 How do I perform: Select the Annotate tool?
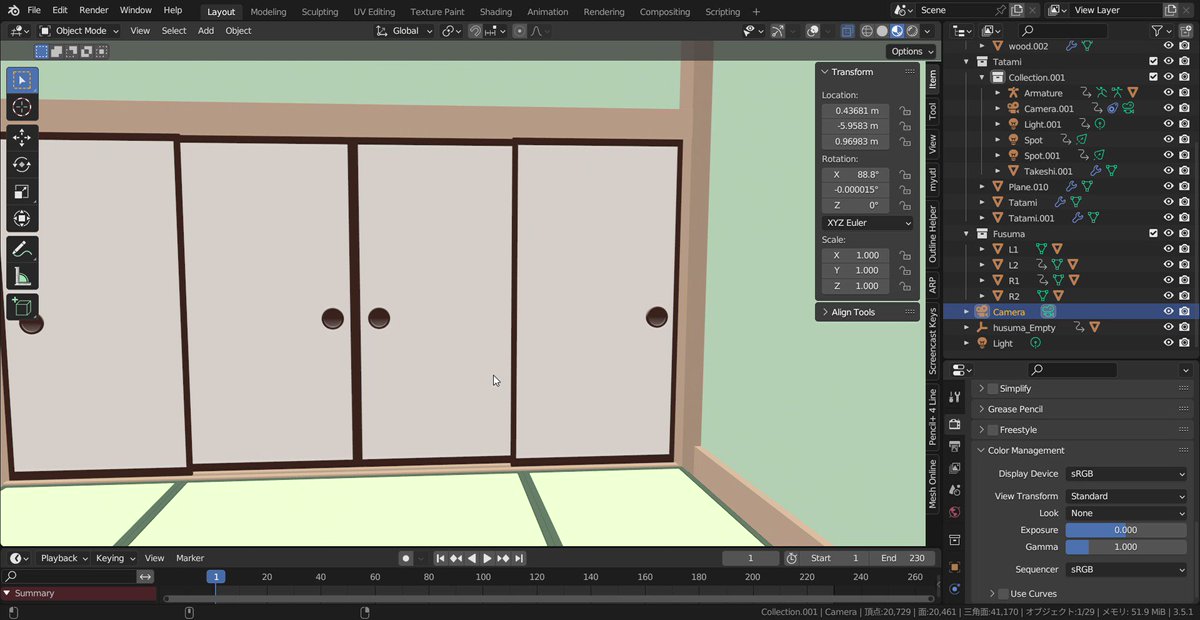[x=22, y=250]
